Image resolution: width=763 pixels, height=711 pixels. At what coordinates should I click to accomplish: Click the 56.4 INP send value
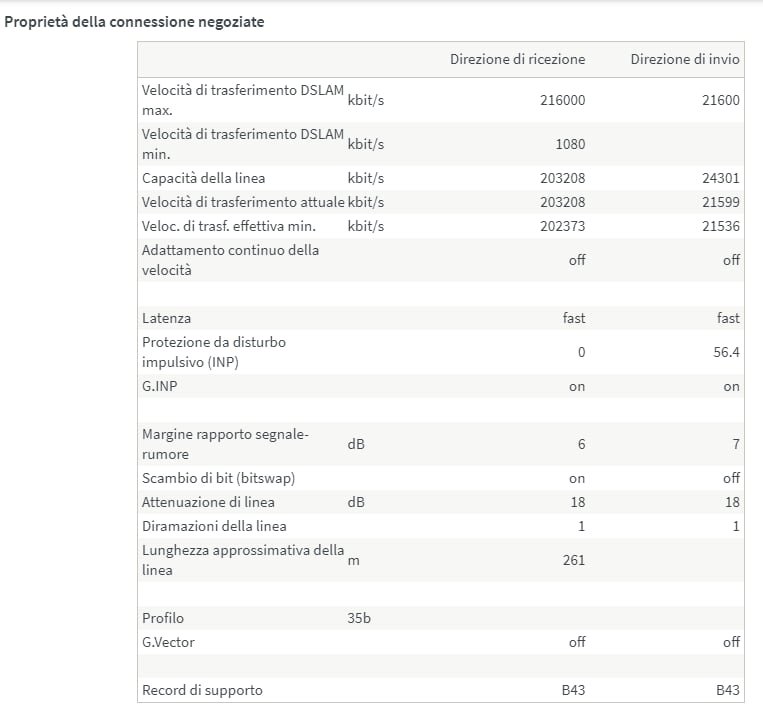pyautogui.click(x=724, y=352)
